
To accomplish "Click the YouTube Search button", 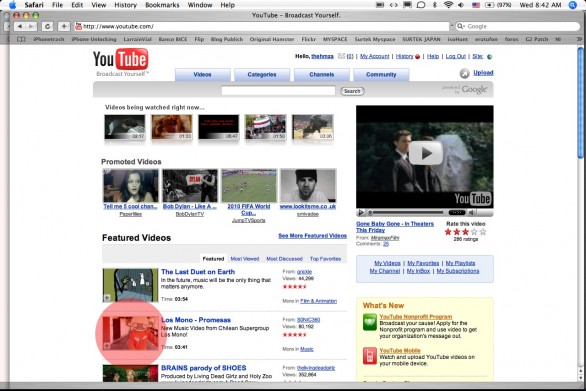I will click(352, 91).
